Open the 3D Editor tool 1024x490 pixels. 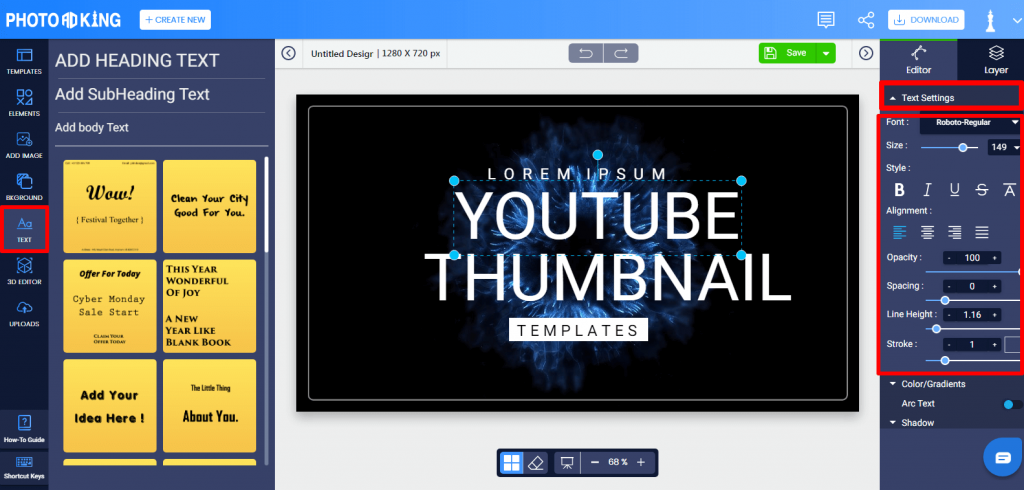coord(24,271)
